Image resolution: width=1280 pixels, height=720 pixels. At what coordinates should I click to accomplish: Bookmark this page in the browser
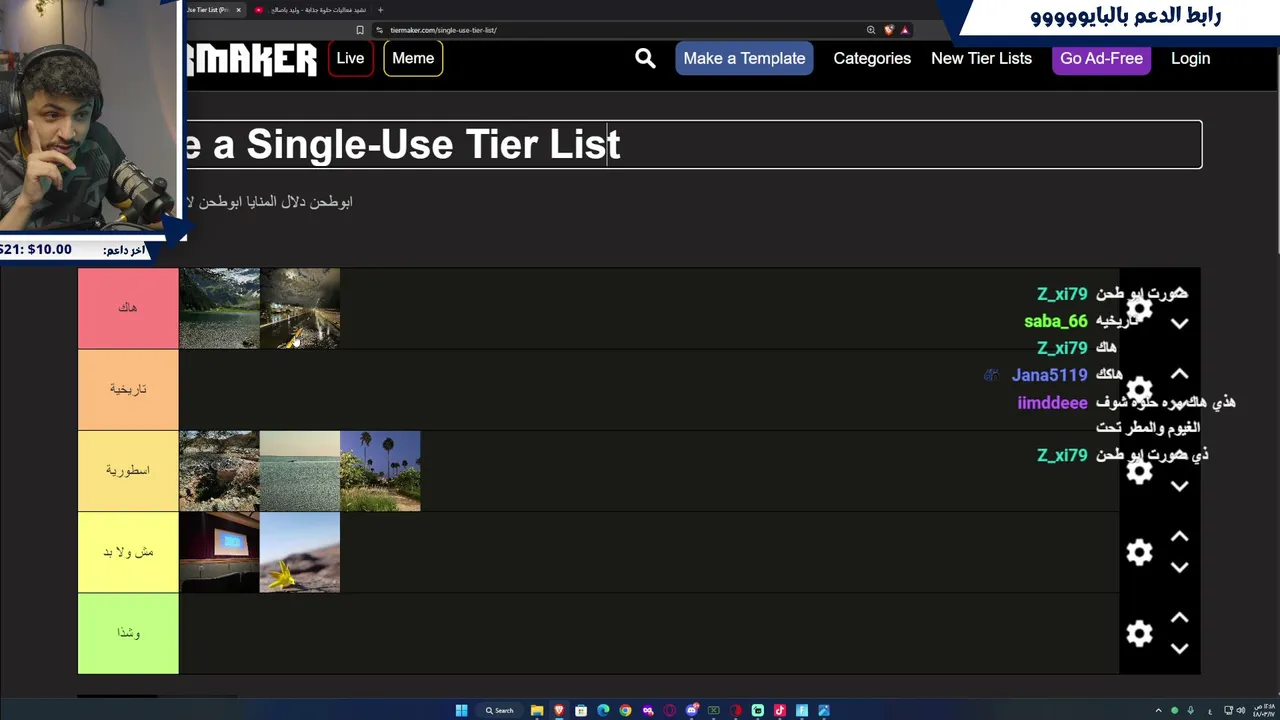tap(360, 30)
